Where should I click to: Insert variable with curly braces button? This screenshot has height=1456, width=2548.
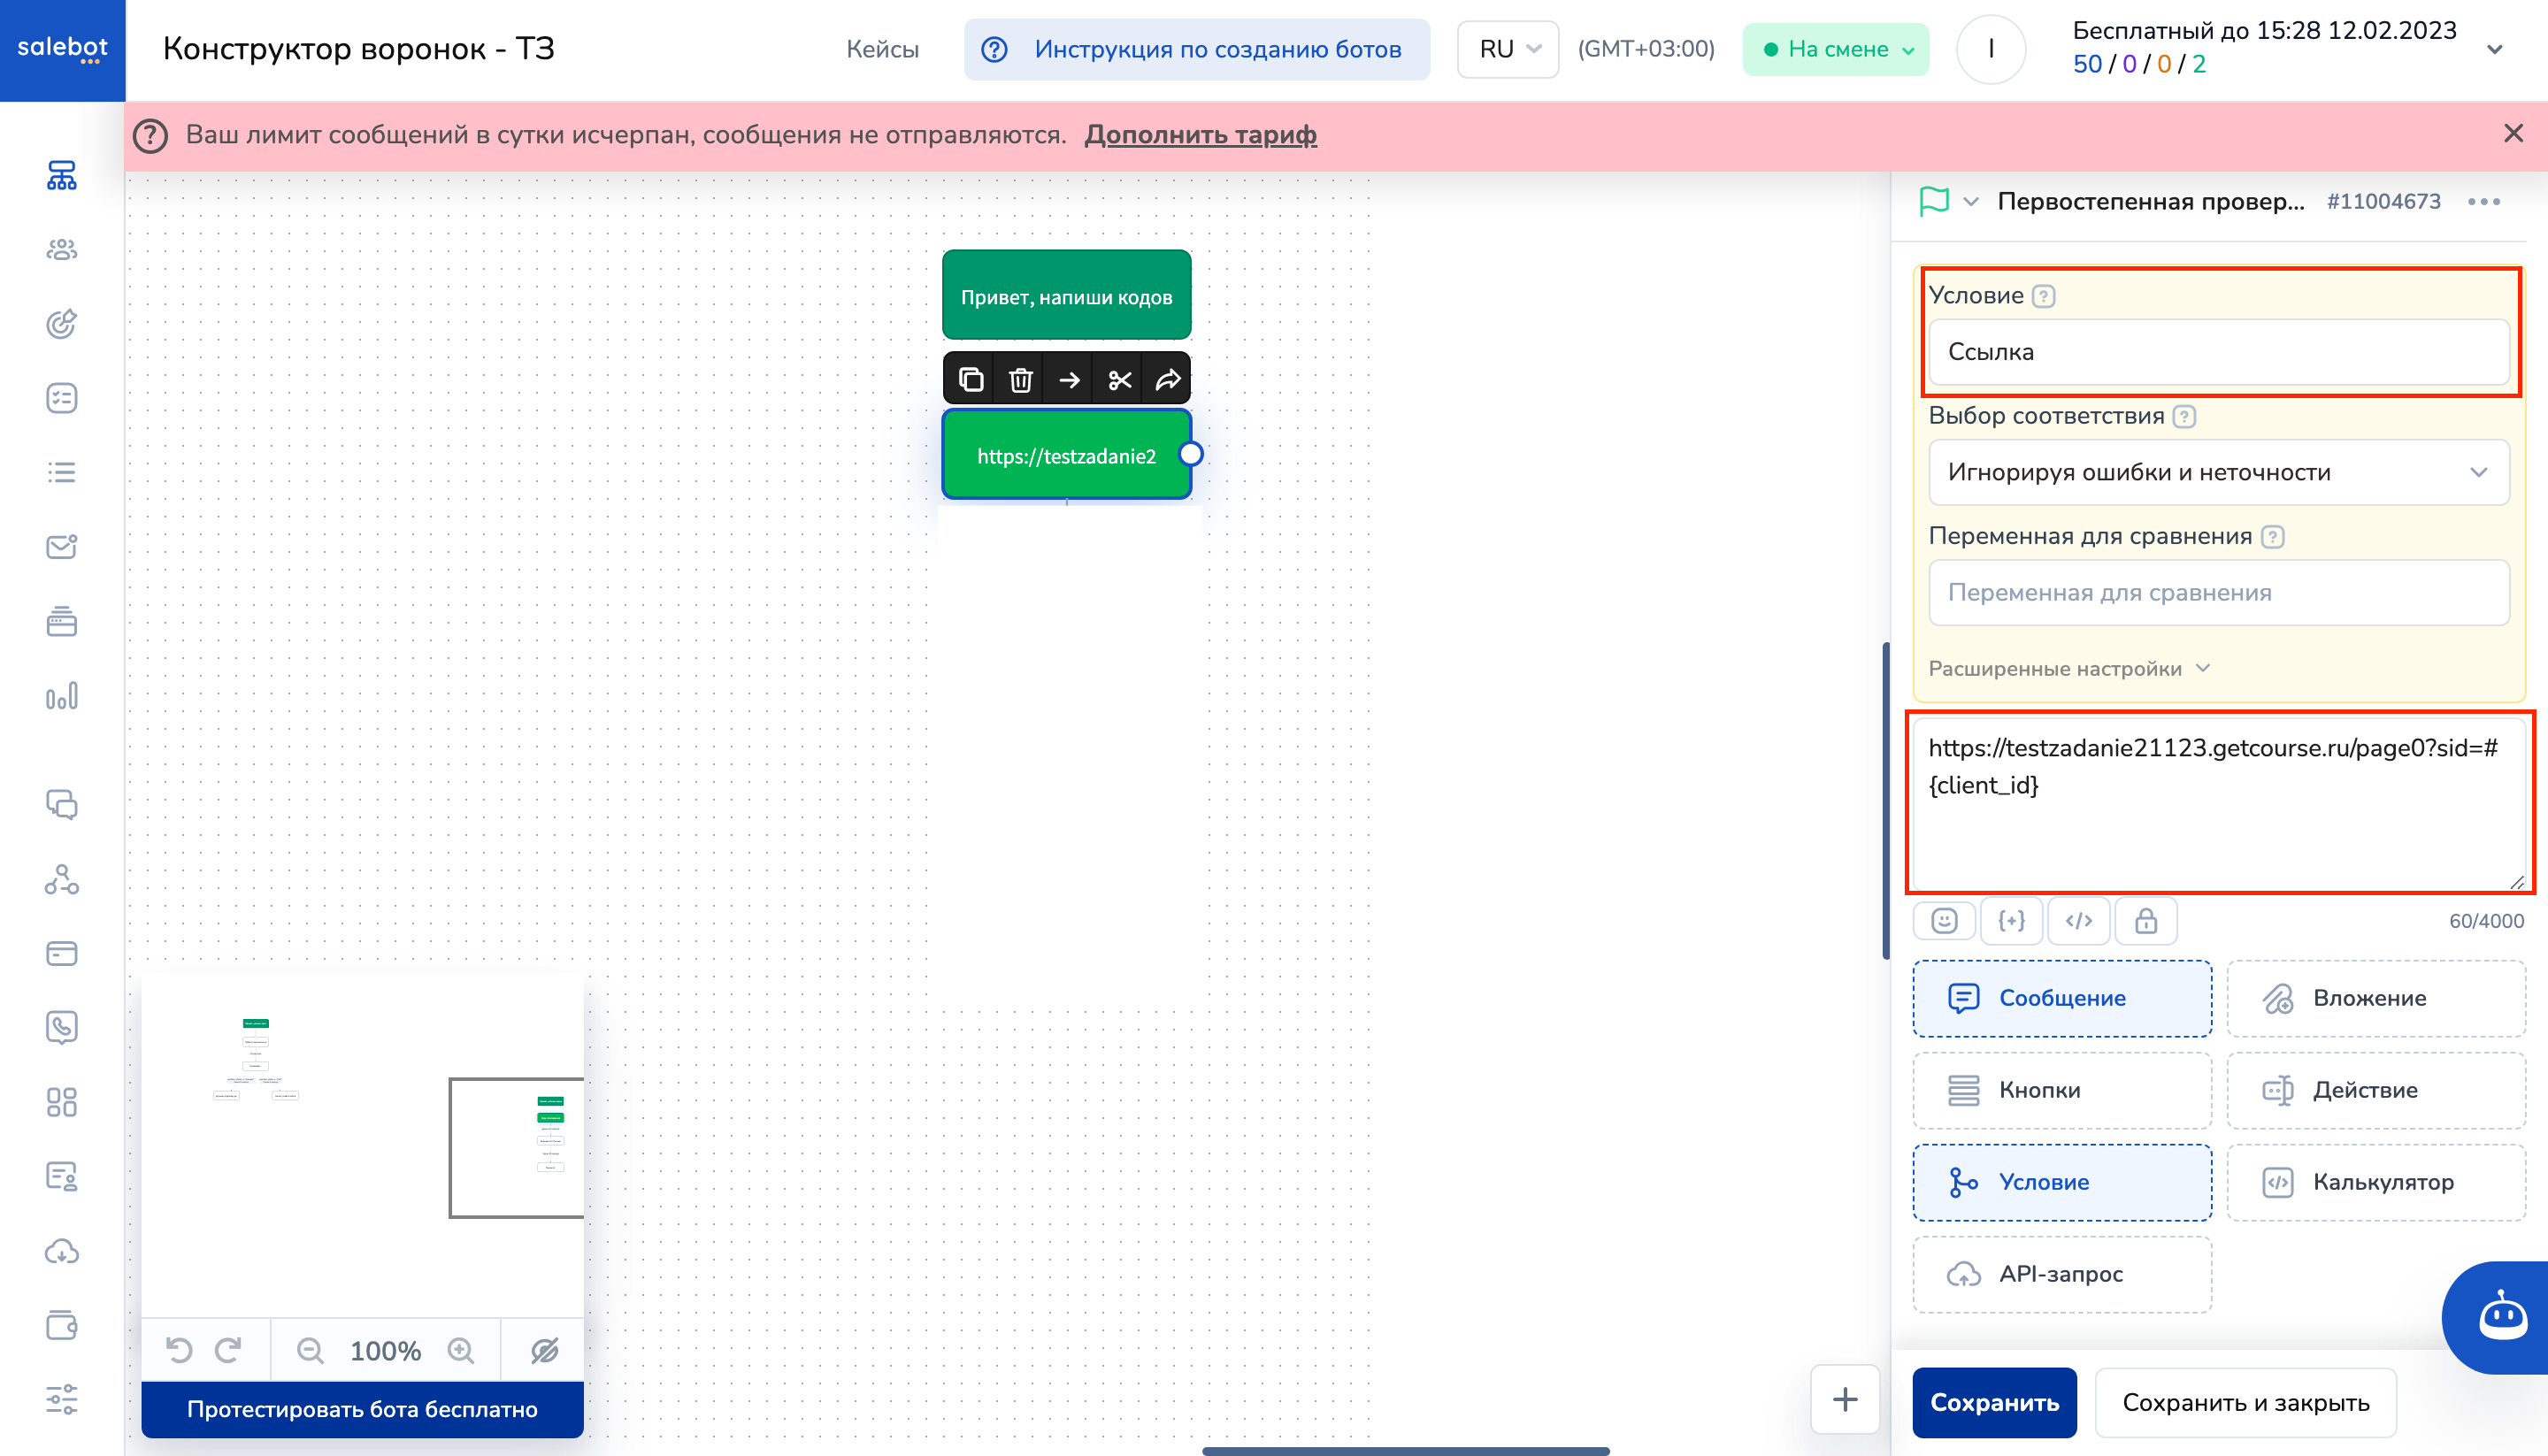(x=2011, y=921)
